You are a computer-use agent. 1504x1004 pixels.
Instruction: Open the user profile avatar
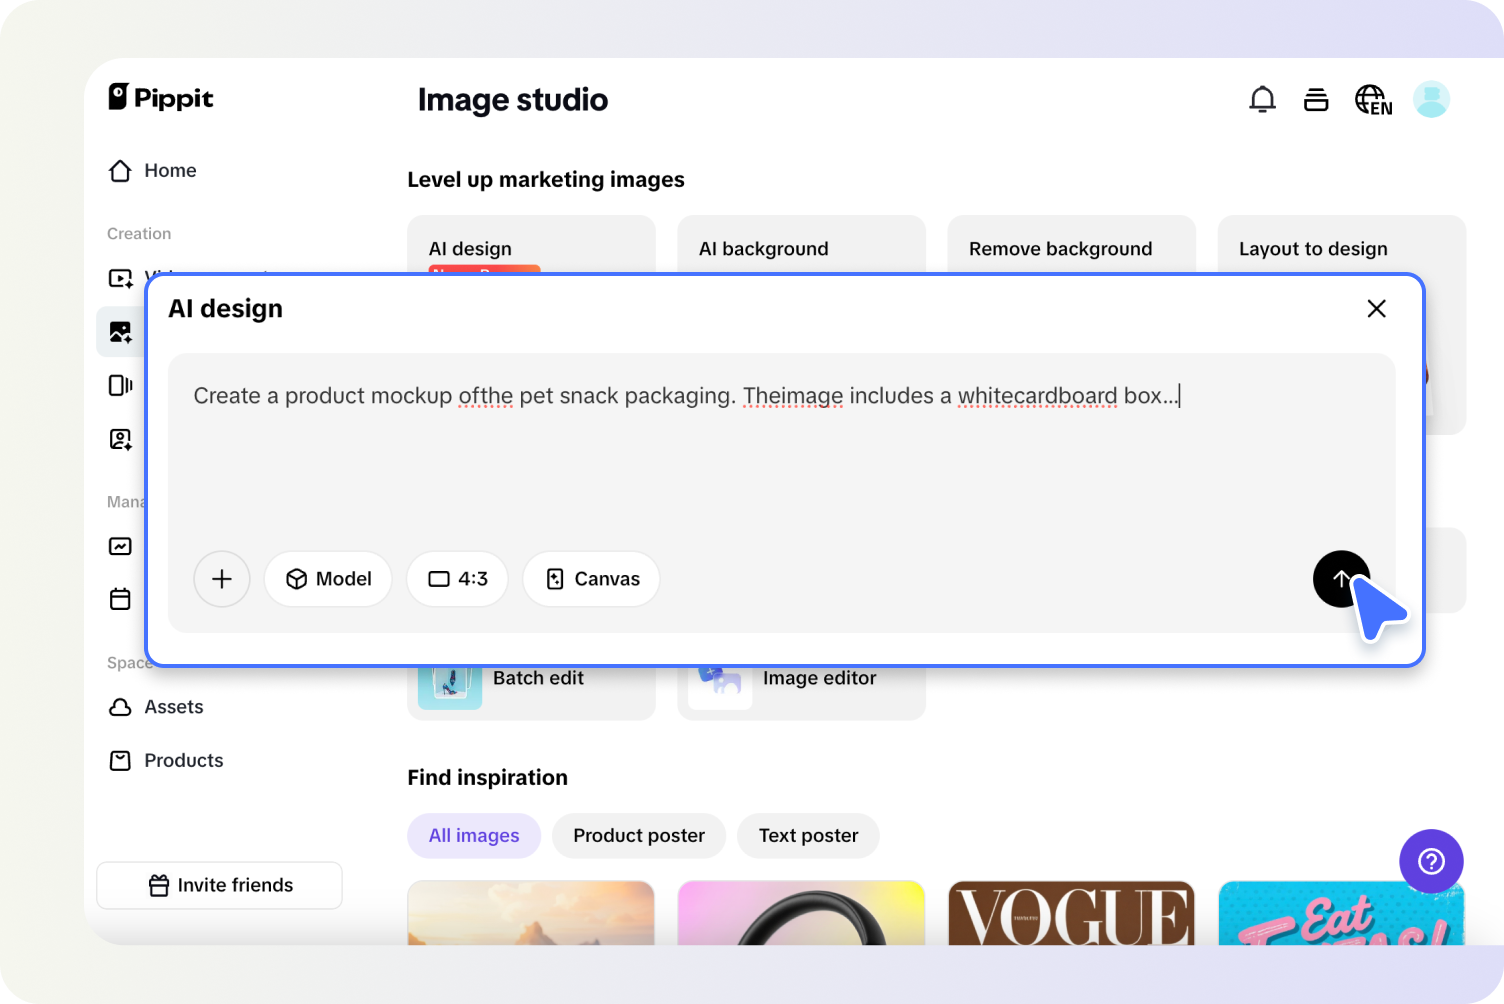coord(1431,99)
